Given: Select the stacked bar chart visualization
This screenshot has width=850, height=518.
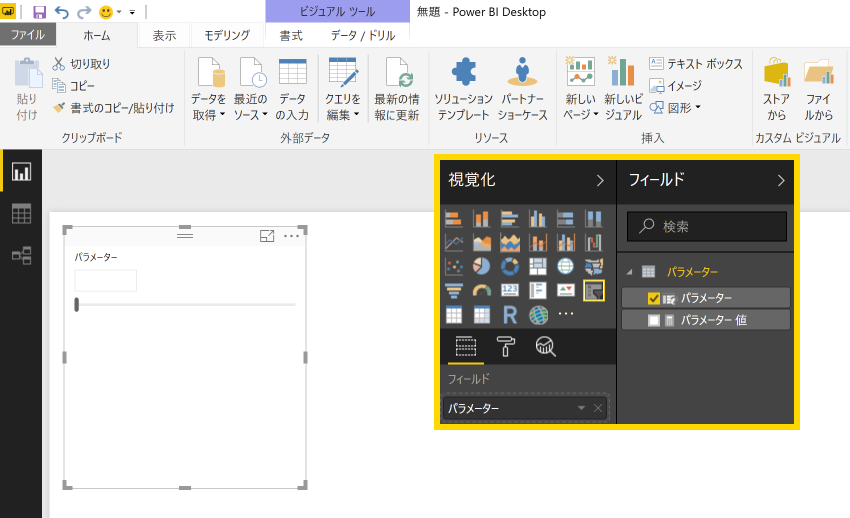Looking at the screenshot, I should pyautogui.click(x=454, y=219).
